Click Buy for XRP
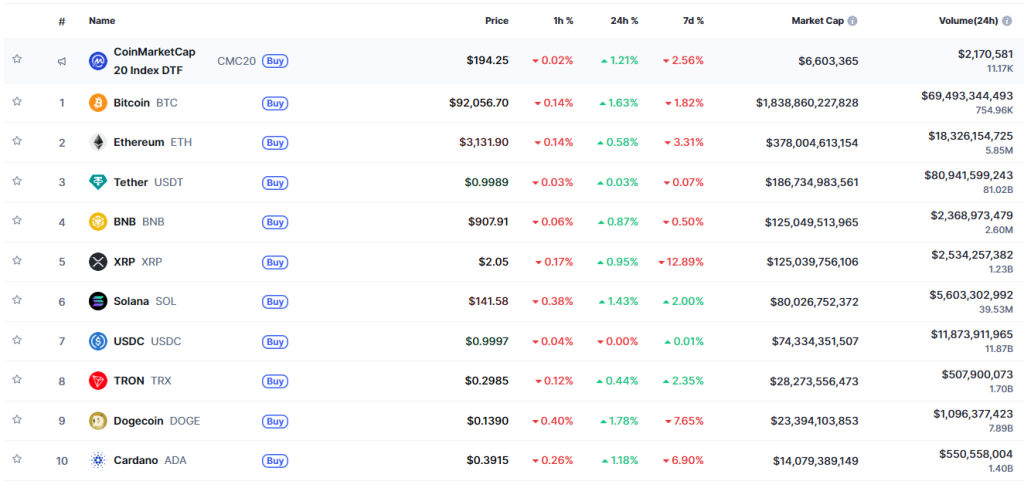The width and height of the screenshot is (1024, 481). click(x=275, y=262)
